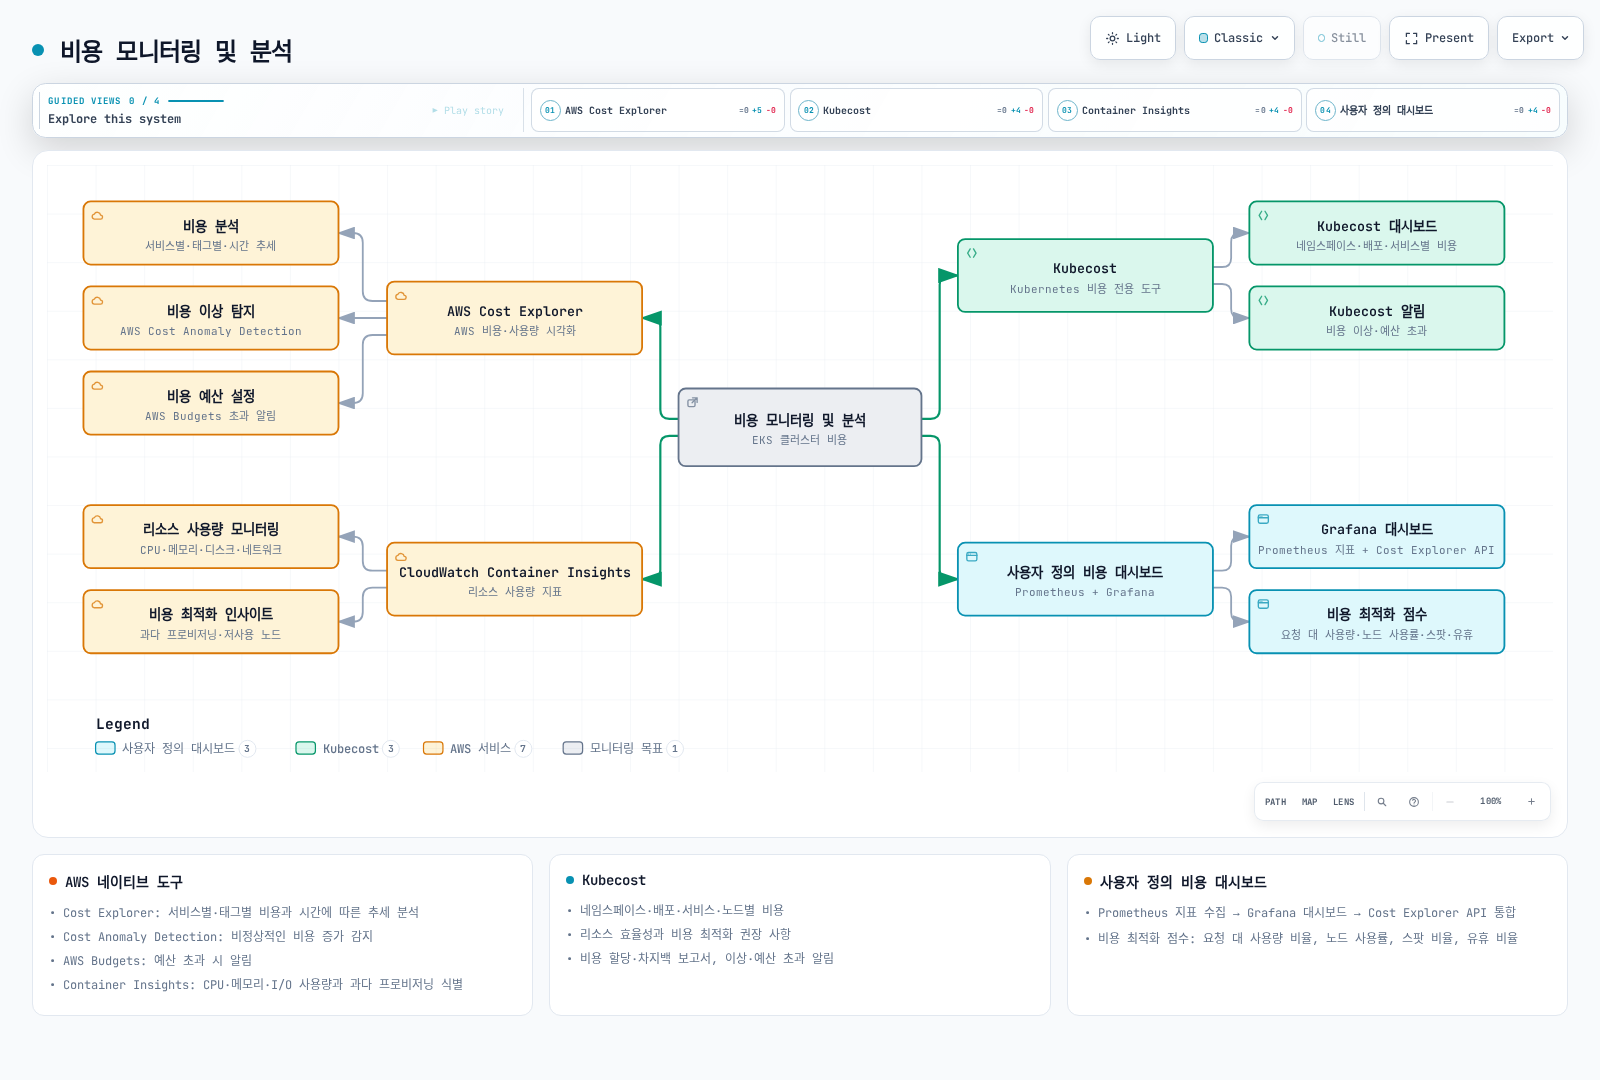Click Kubecost summary card heading
Image resolution: width=1600 pixels, height=1080 pixels.
(614, 880)
